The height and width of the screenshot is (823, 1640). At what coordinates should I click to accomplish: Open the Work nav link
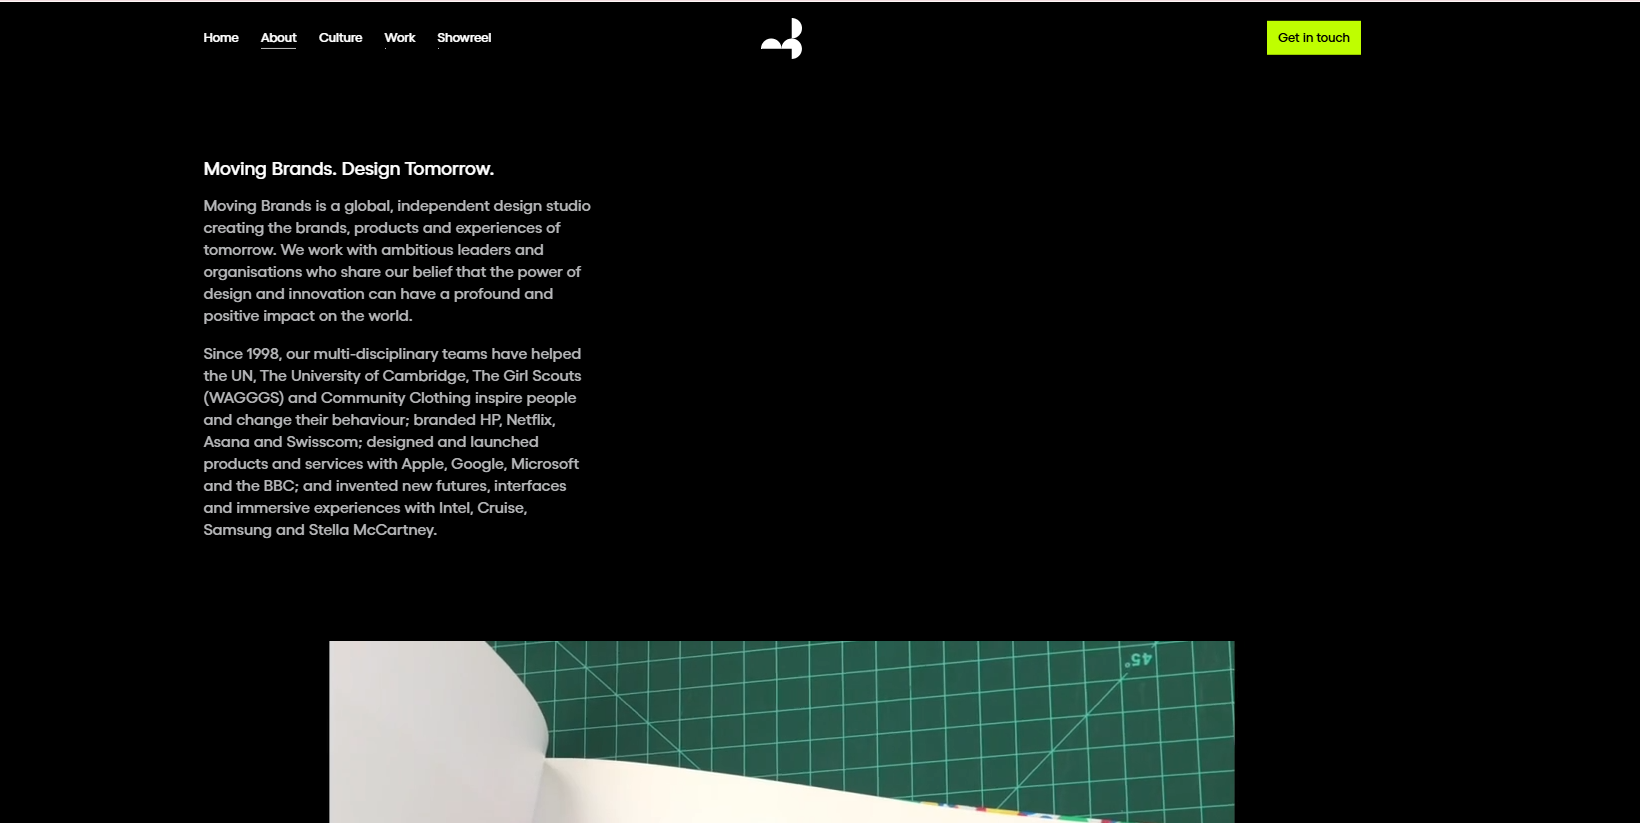coord(400,38)
